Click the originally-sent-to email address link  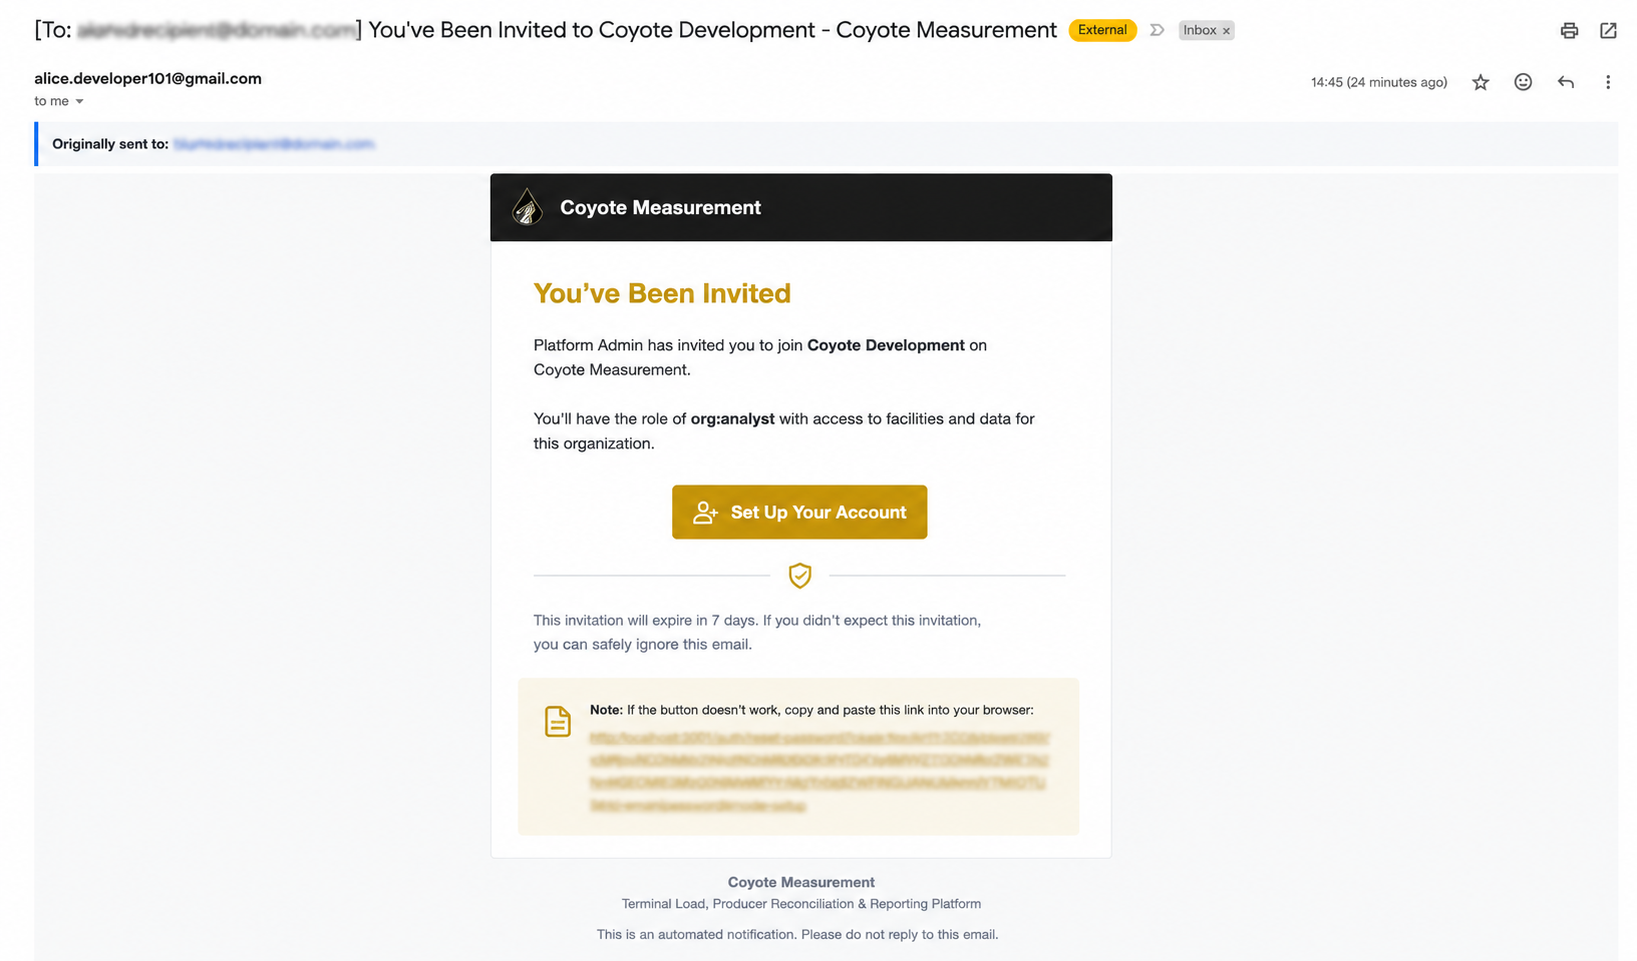point(274,144)
